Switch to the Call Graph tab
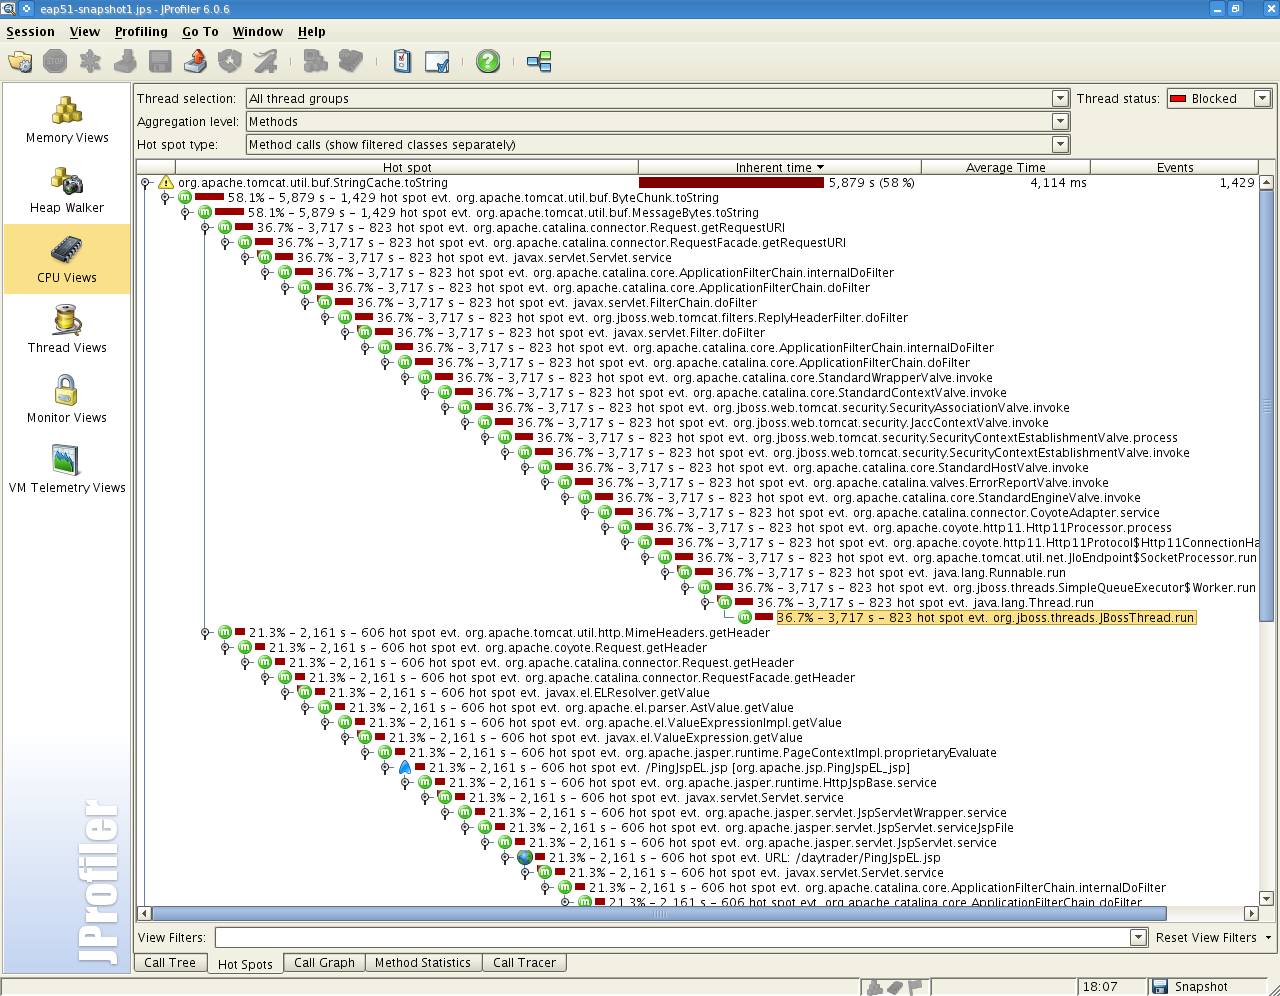 point(324,963)
